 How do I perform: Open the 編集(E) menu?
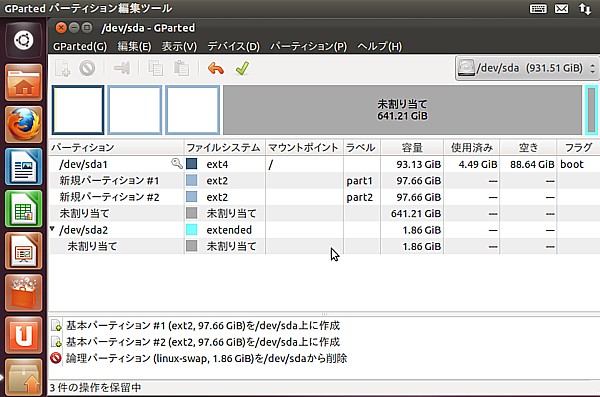click(x=134, y=46)
